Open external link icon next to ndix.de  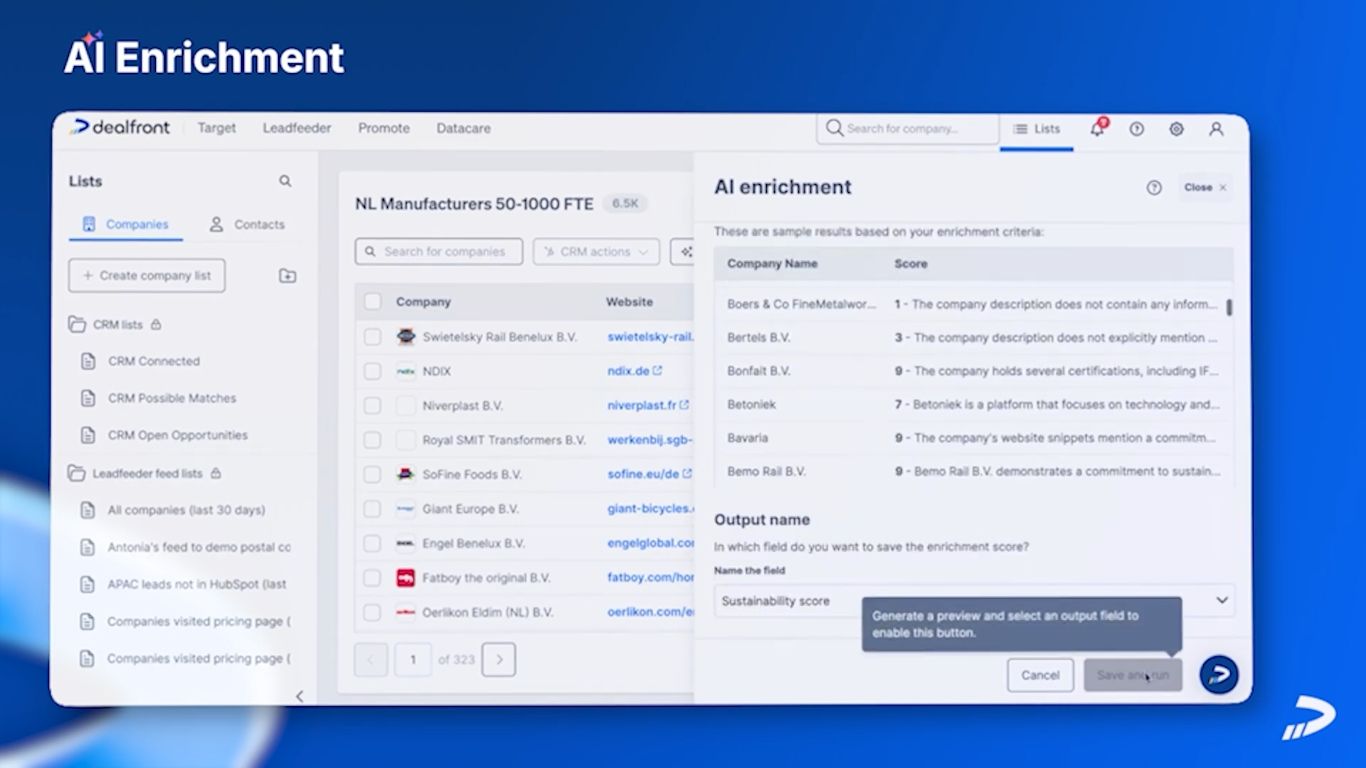click(657, 371)
